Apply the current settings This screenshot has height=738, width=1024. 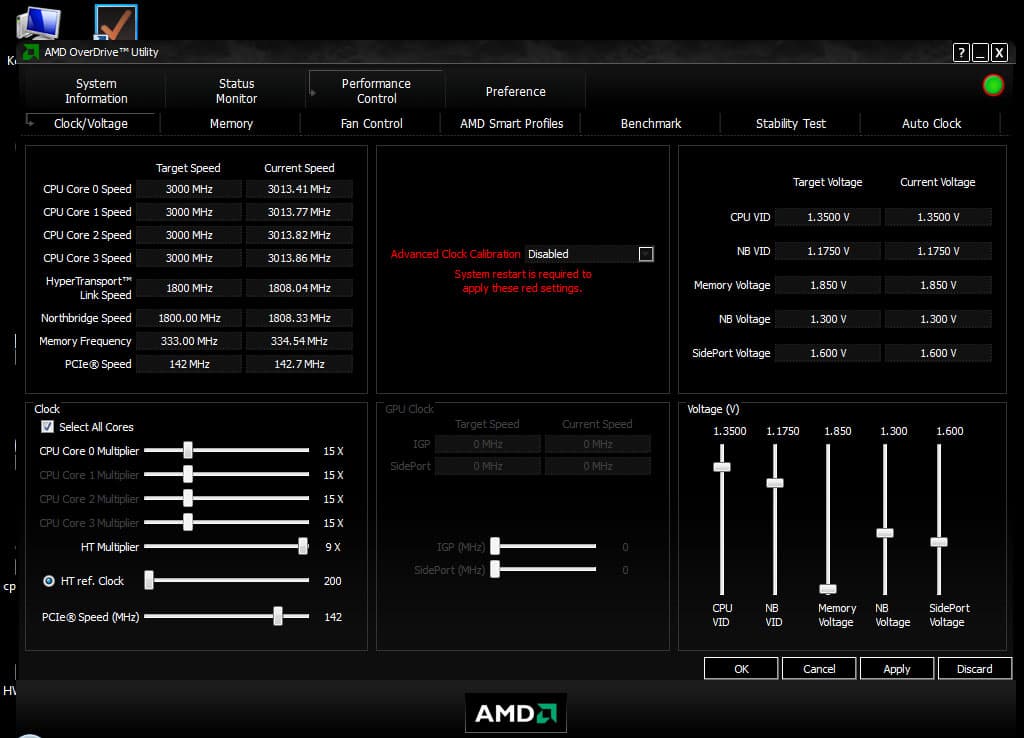pyautogui.click(x=897, y=669)
